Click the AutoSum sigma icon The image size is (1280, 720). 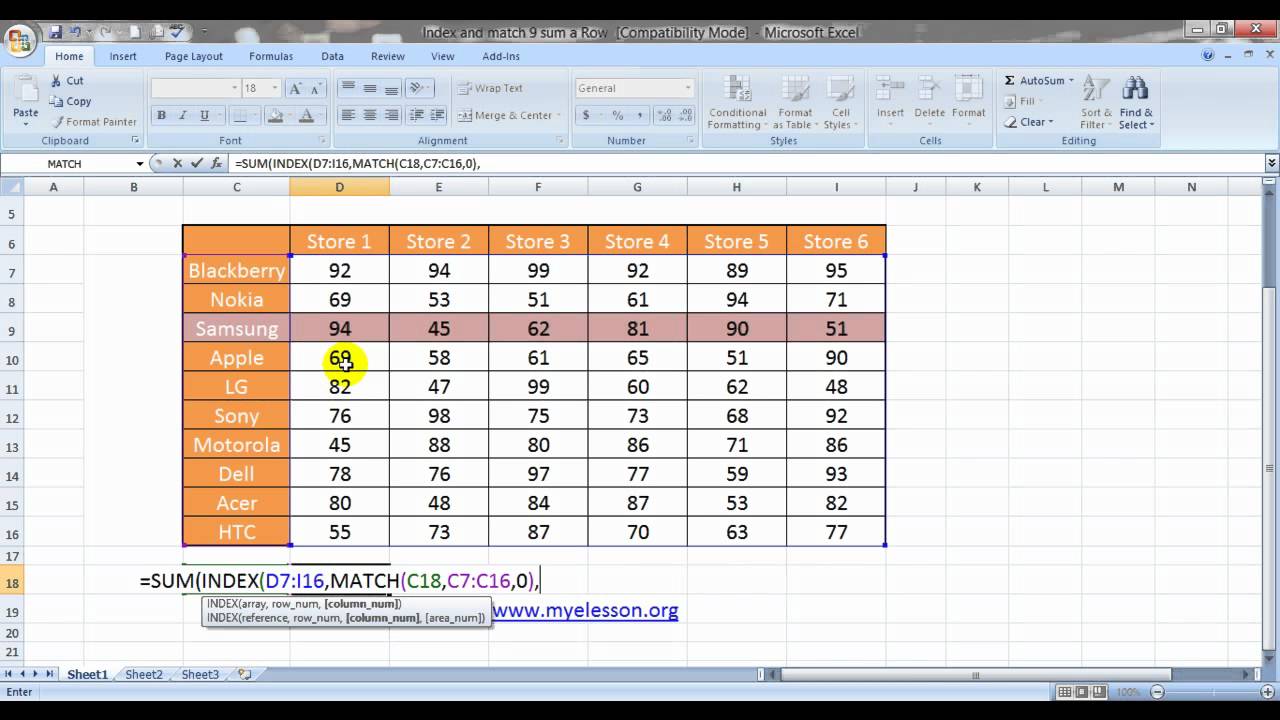(1010, 81)
